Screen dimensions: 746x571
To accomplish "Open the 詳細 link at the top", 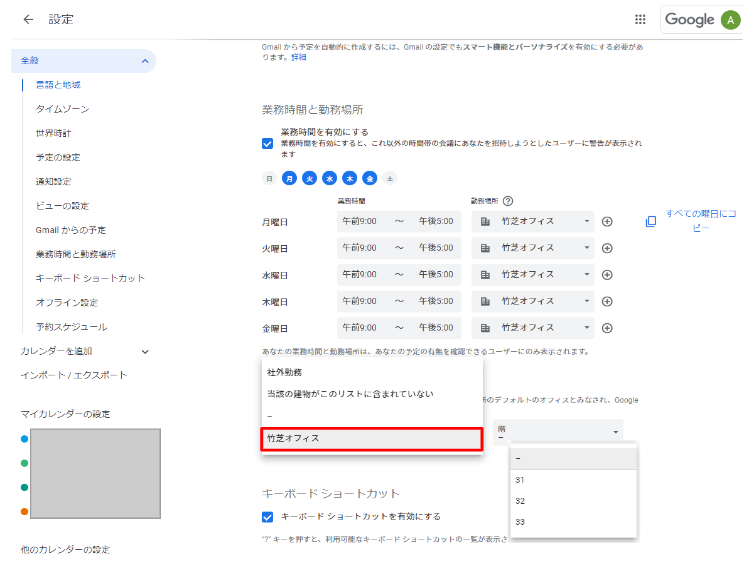I will (298, 57).
